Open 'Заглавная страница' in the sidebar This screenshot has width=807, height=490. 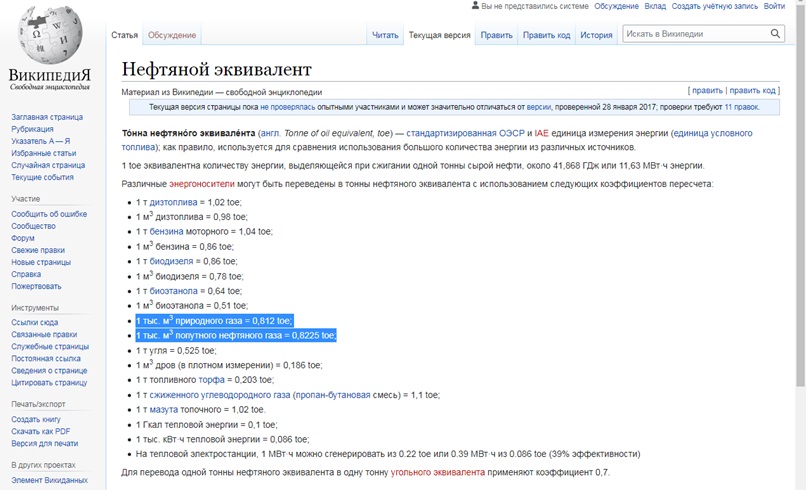48,117
